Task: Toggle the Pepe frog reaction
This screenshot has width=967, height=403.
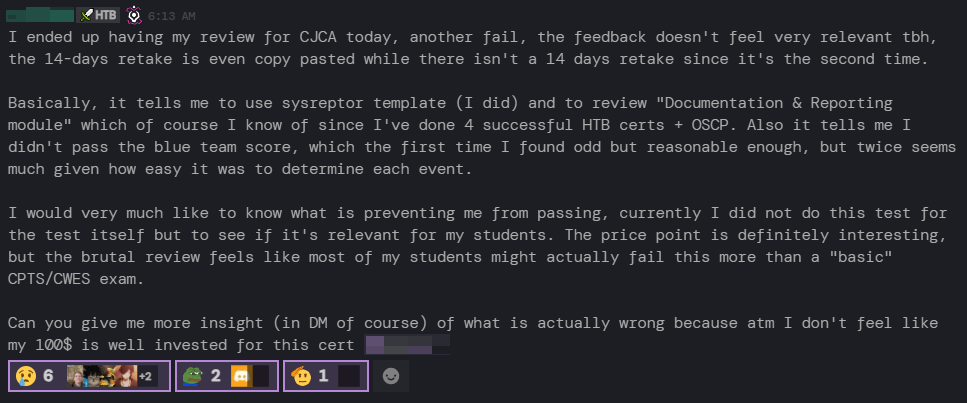Action: pyautogui.click(x=192, y=377)
